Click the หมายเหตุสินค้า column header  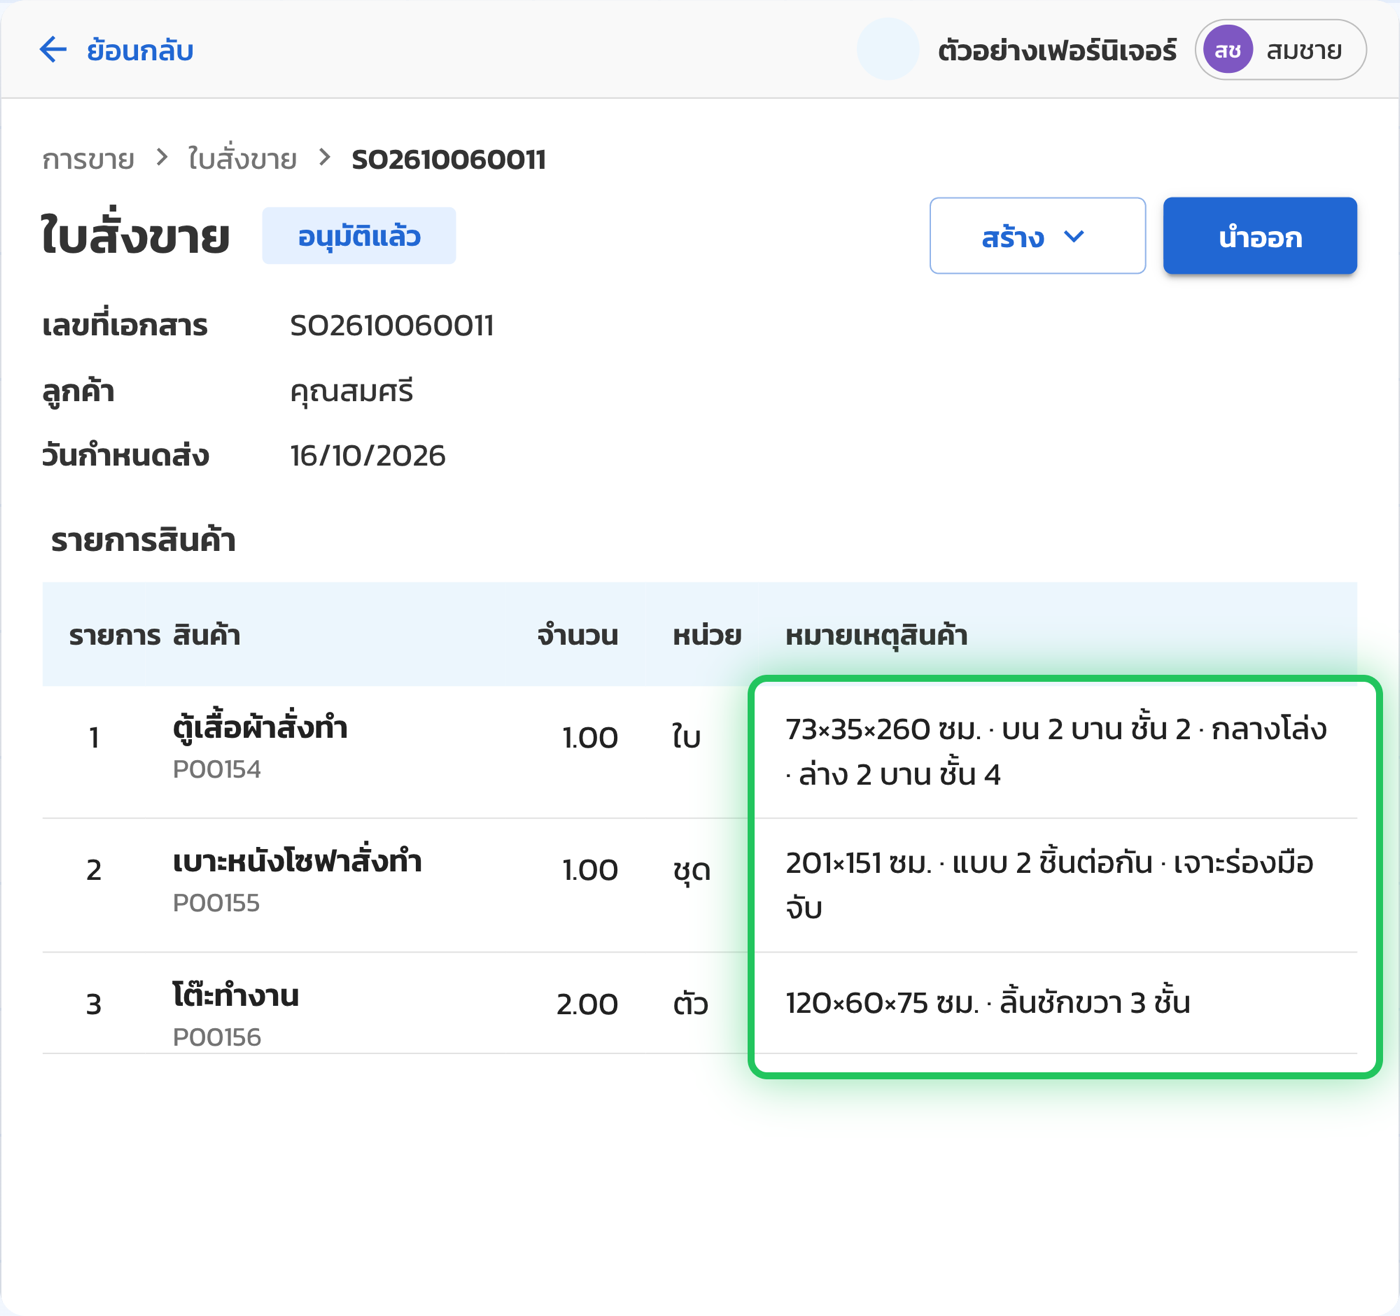point(876,635)
